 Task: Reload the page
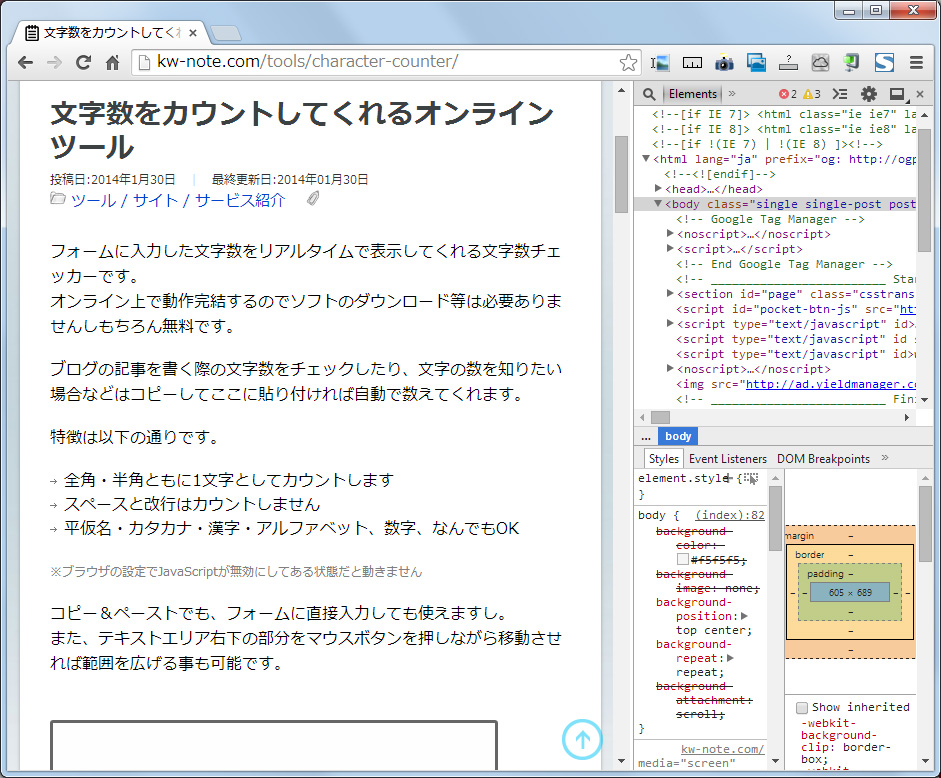[x=84, y=63]
